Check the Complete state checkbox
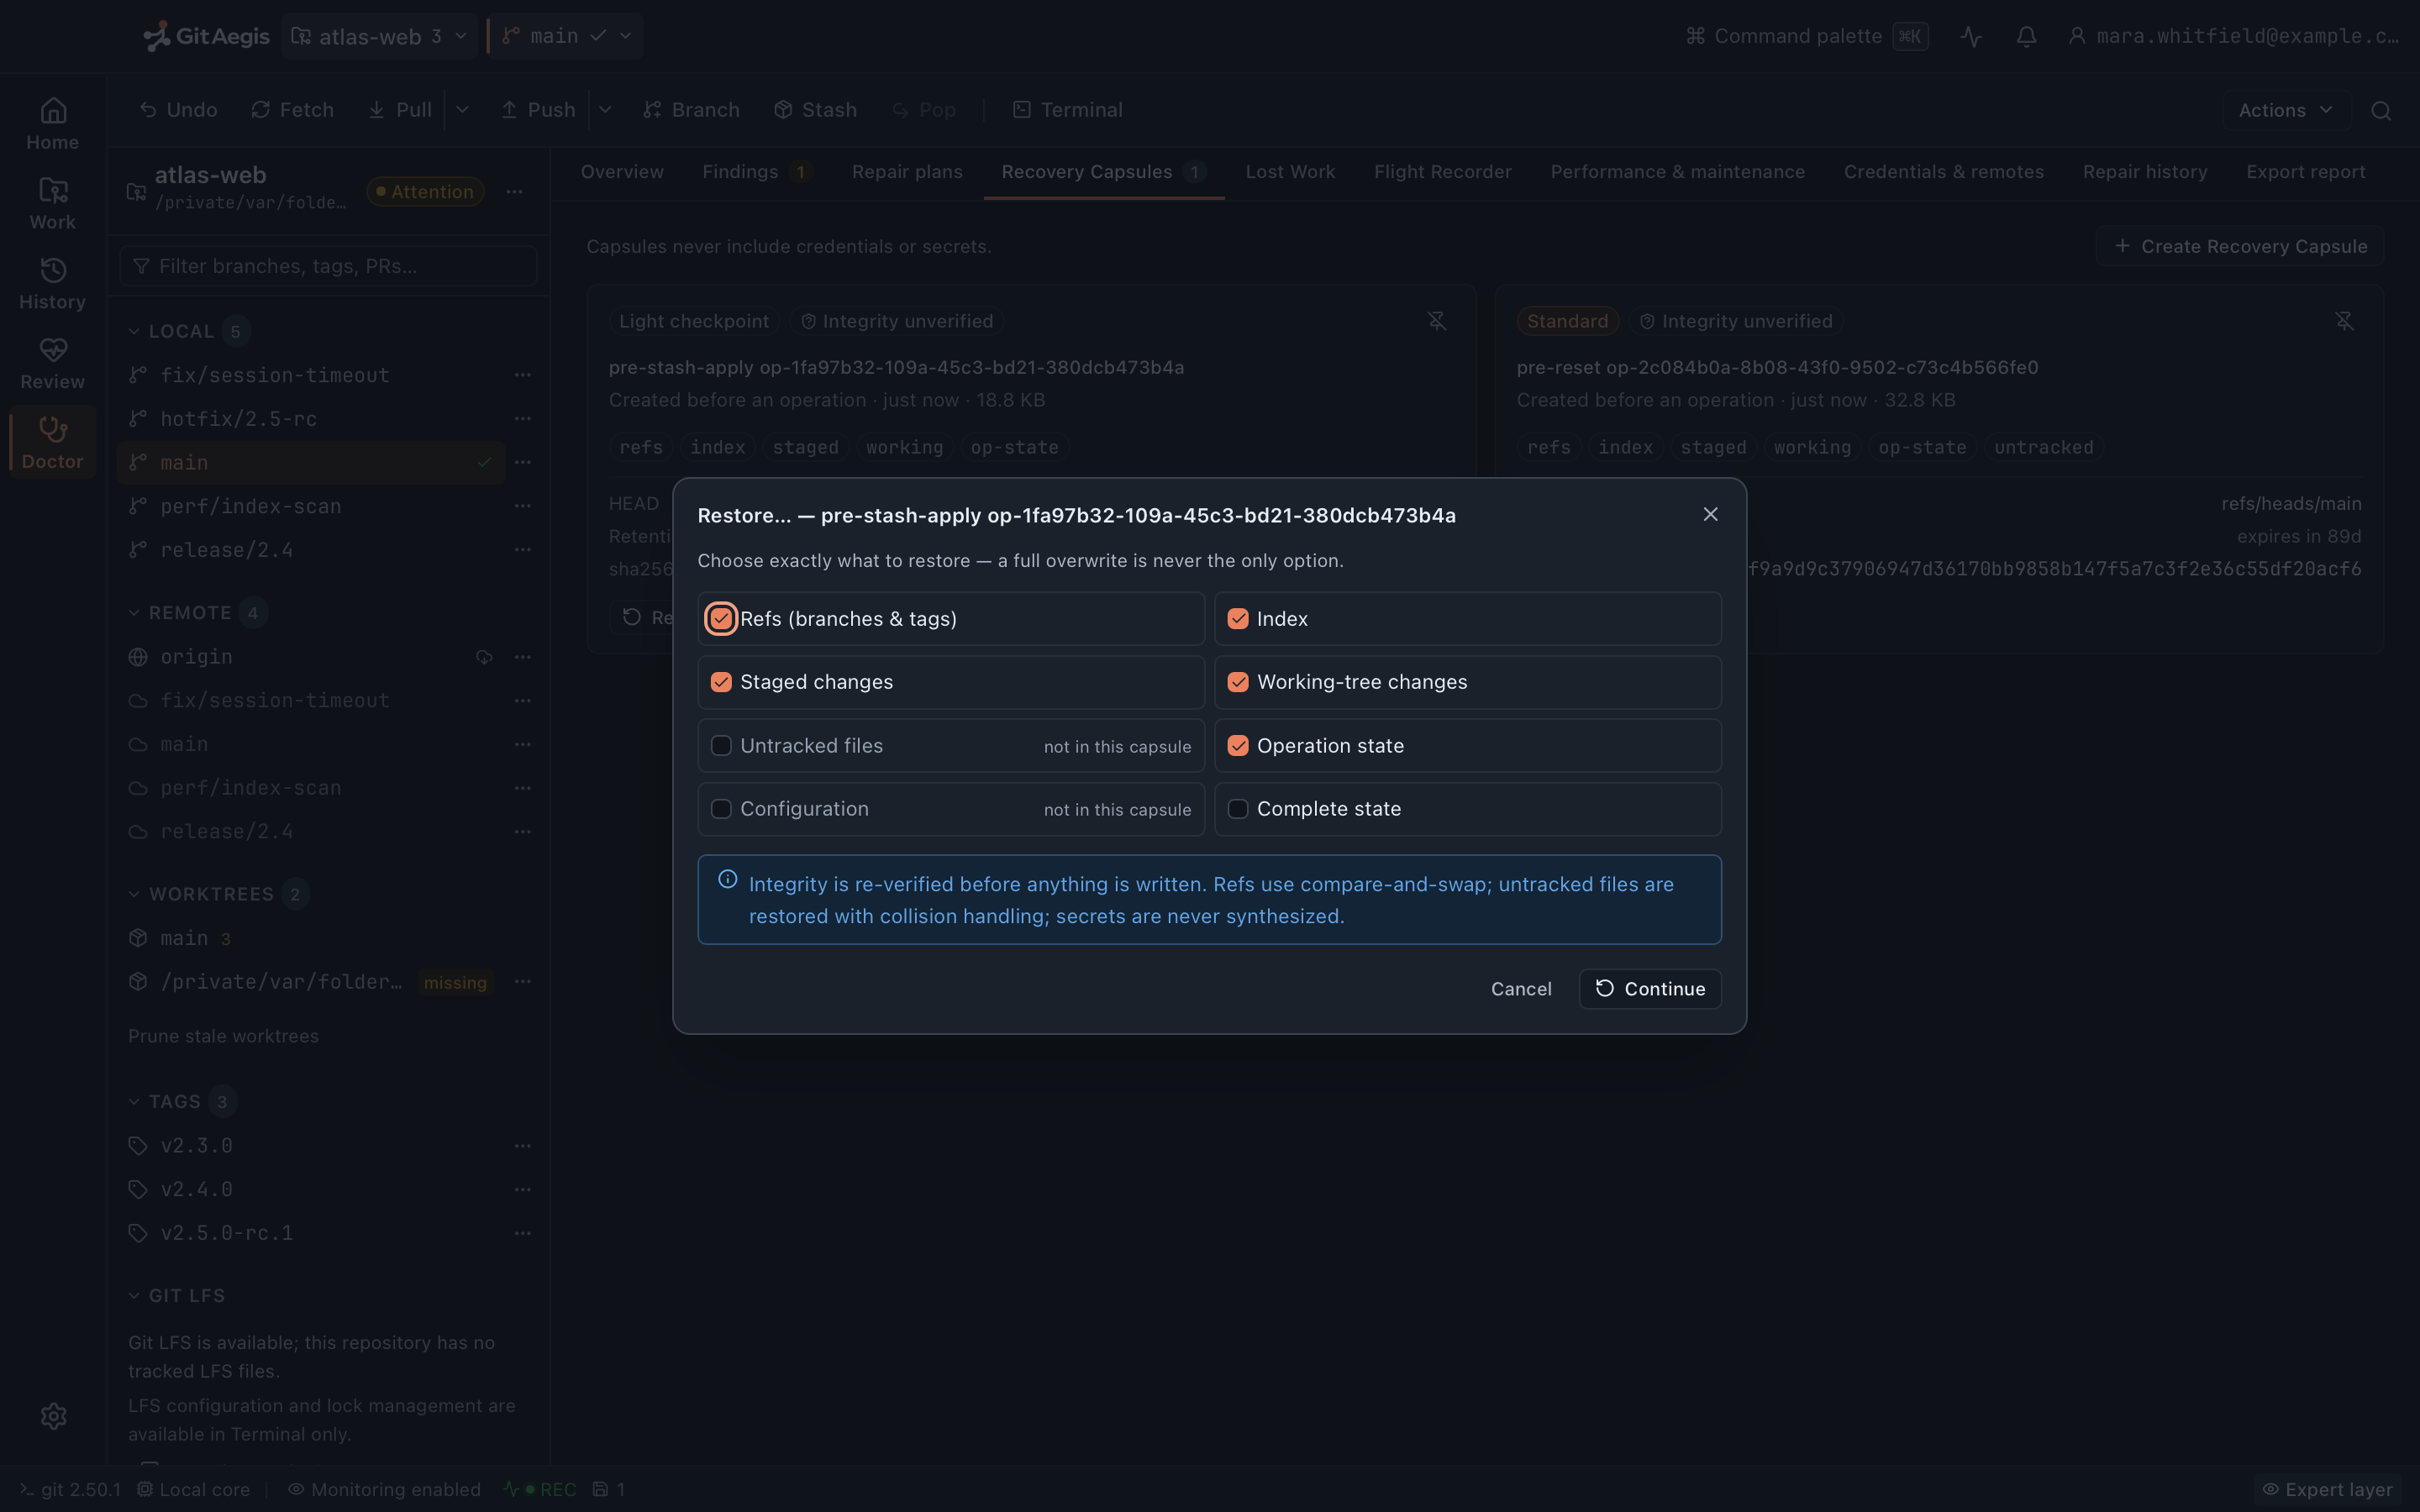The image size is (2420, 1512). (x=1238, y=809)
